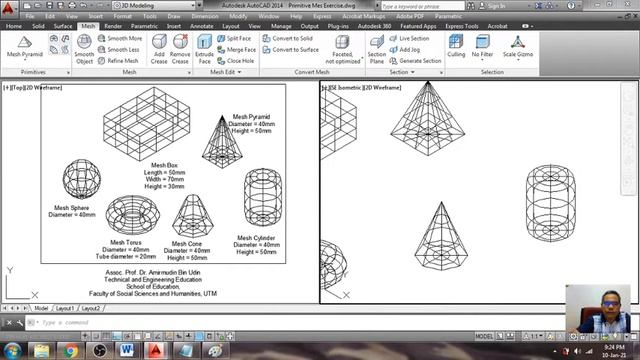Click Sign In in the title bar
Screen dimensions: 640x360
click(x=496, y=6)
